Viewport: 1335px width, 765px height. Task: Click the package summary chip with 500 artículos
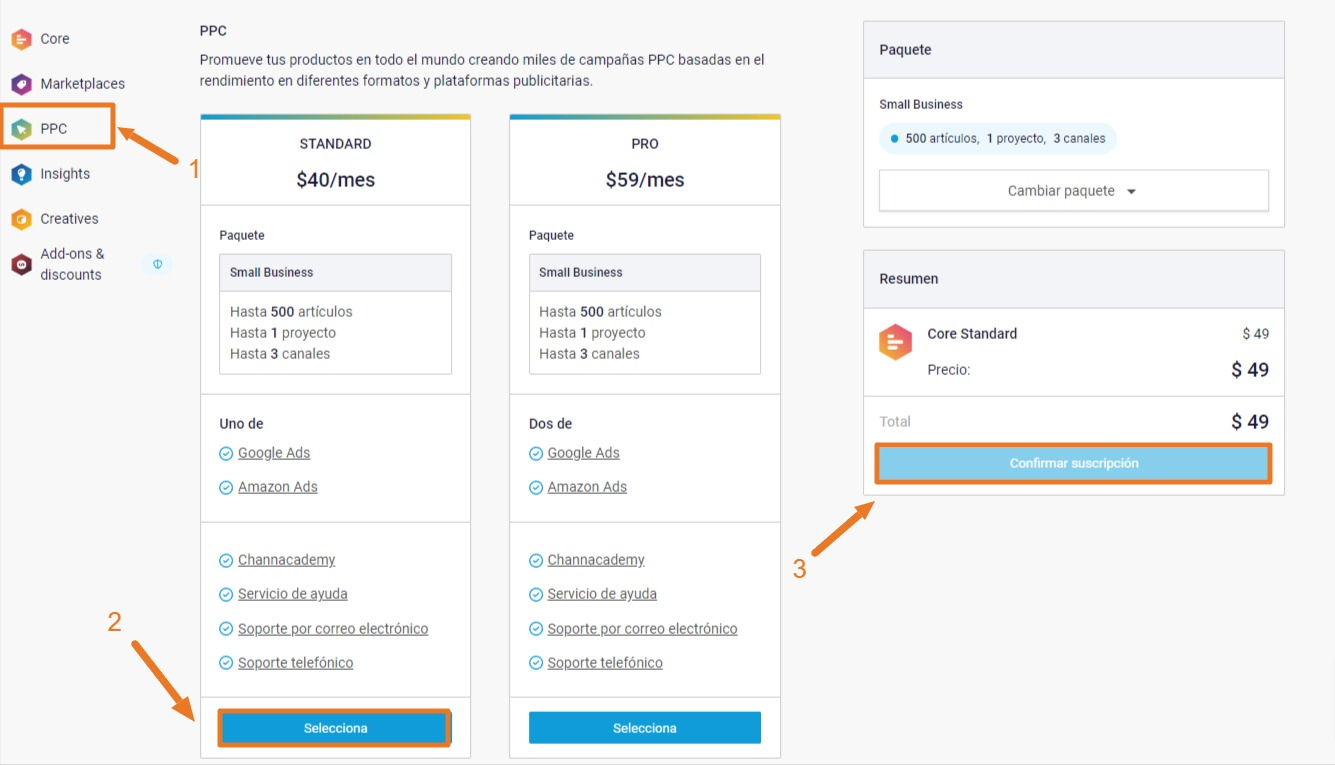[x=998, y=139]
